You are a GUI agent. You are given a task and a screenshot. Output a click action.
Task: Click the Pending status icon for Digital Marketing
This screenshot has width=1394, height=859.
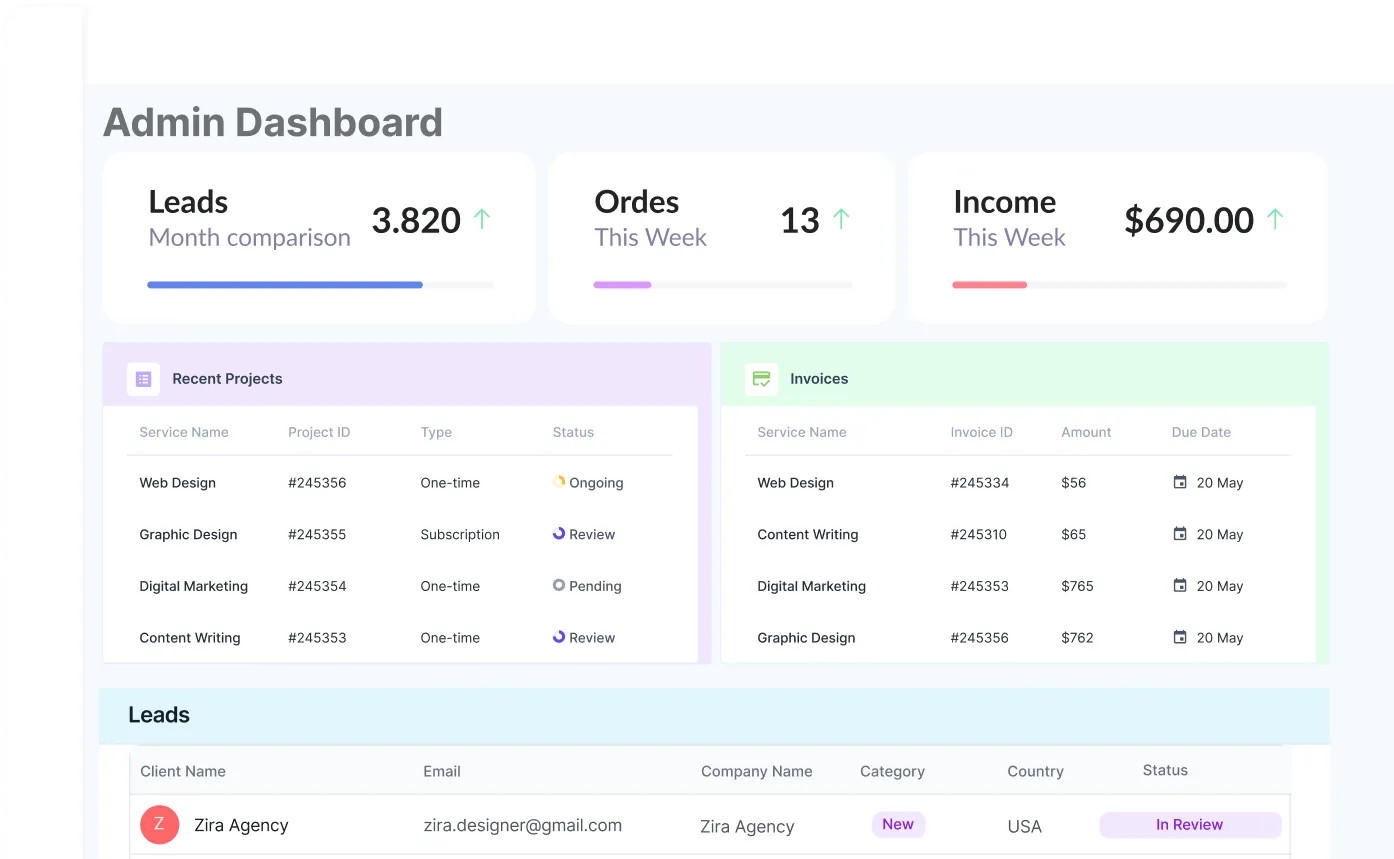(x=559, y=585)
